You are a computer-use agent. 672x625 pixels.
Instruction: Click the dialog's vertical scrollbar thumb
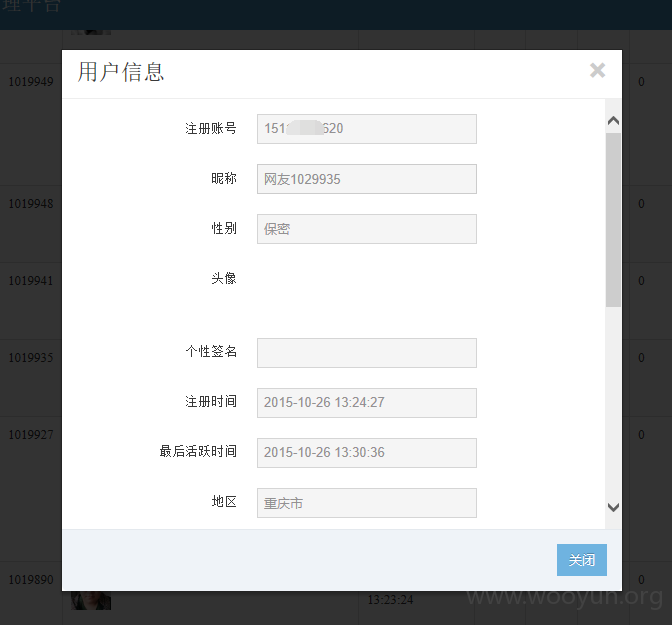tap(613, 220)
